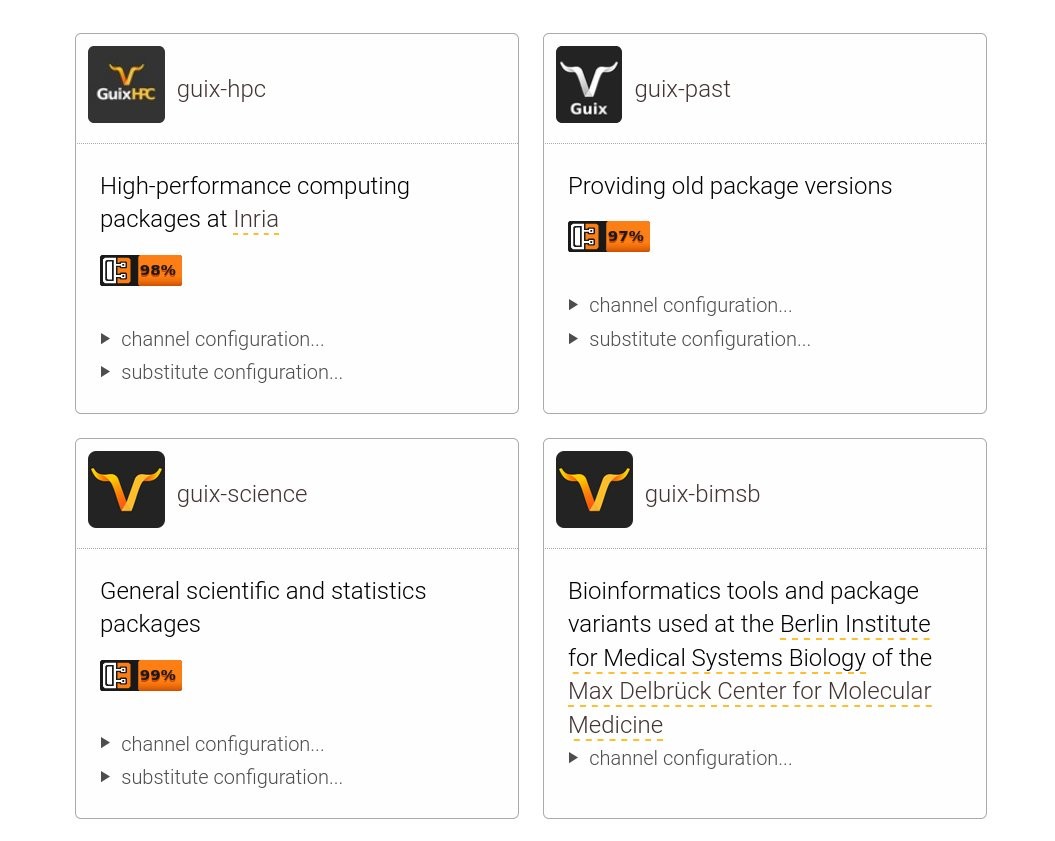Click the guix-science channel title
This screenshot has width=1055, height=841.
(x=242, y=494)
